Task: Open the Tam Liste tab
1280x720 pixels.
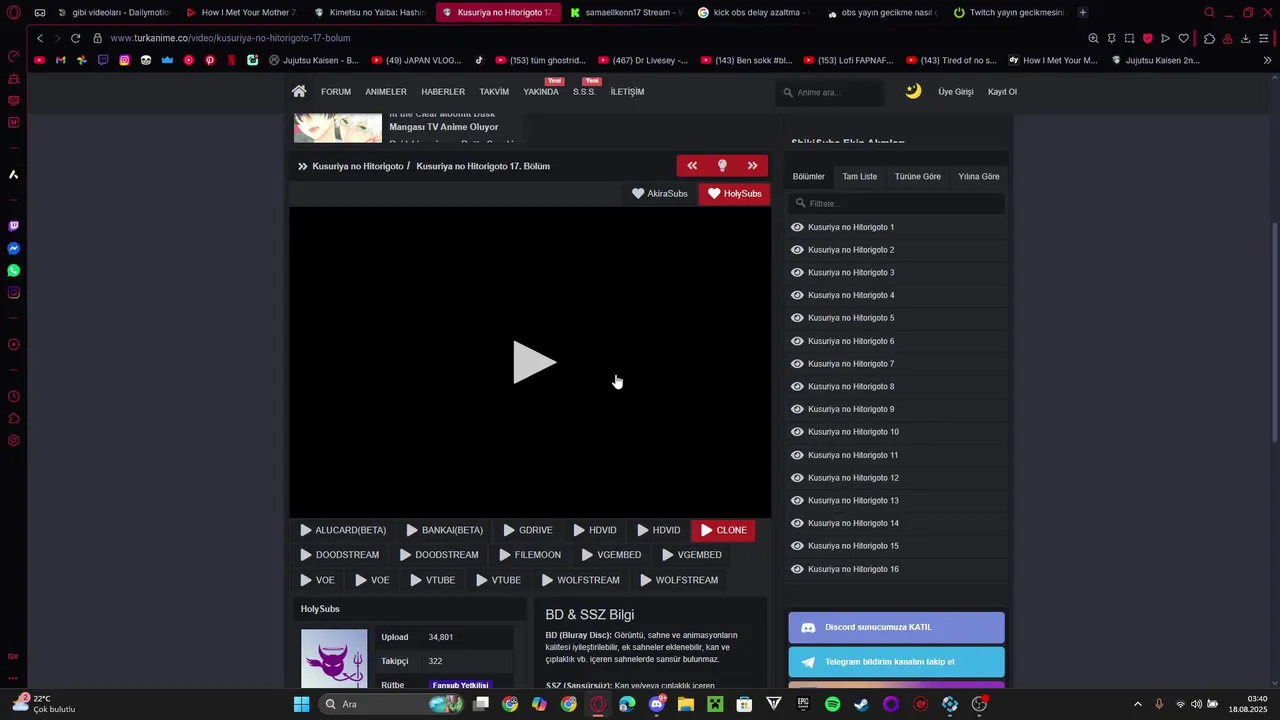Action: point(859,176)
